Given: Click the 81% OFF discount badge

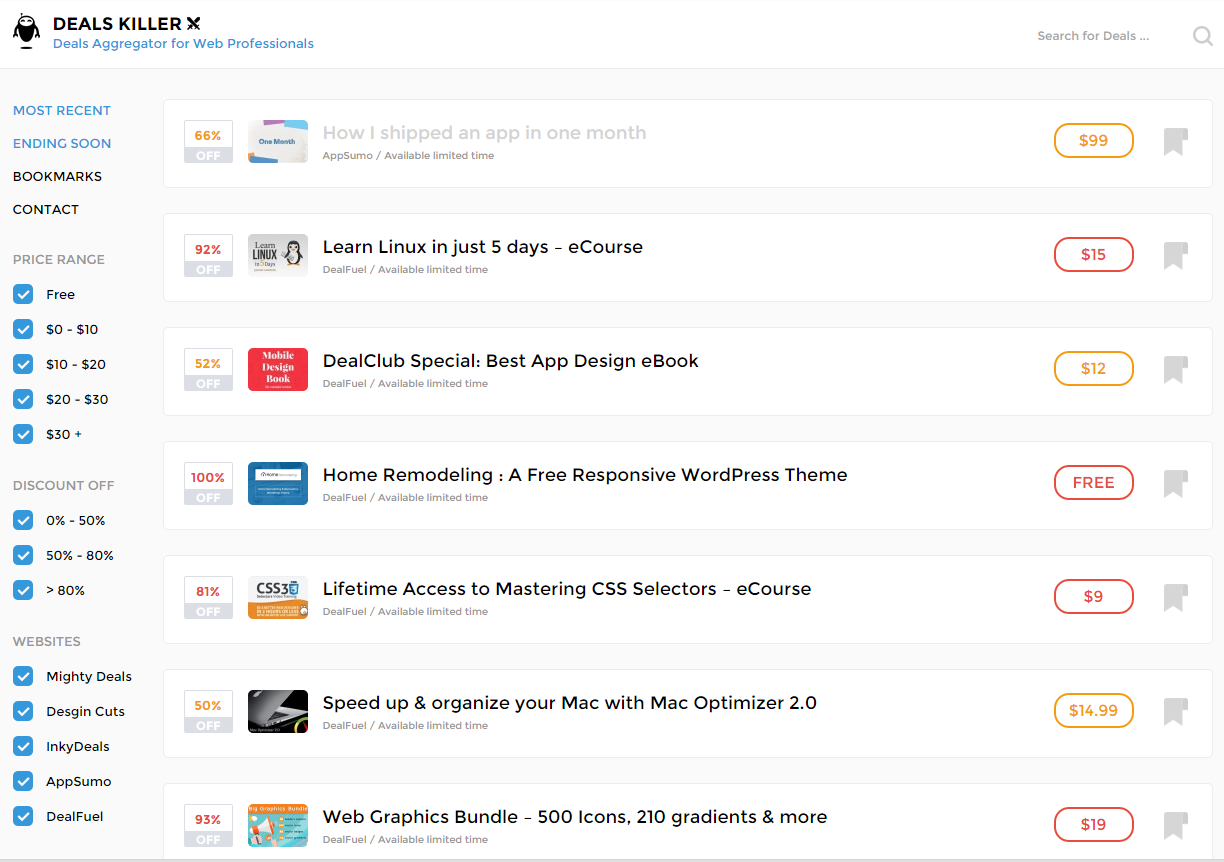Looking at the screenshot, I should (x=208, y=597).
